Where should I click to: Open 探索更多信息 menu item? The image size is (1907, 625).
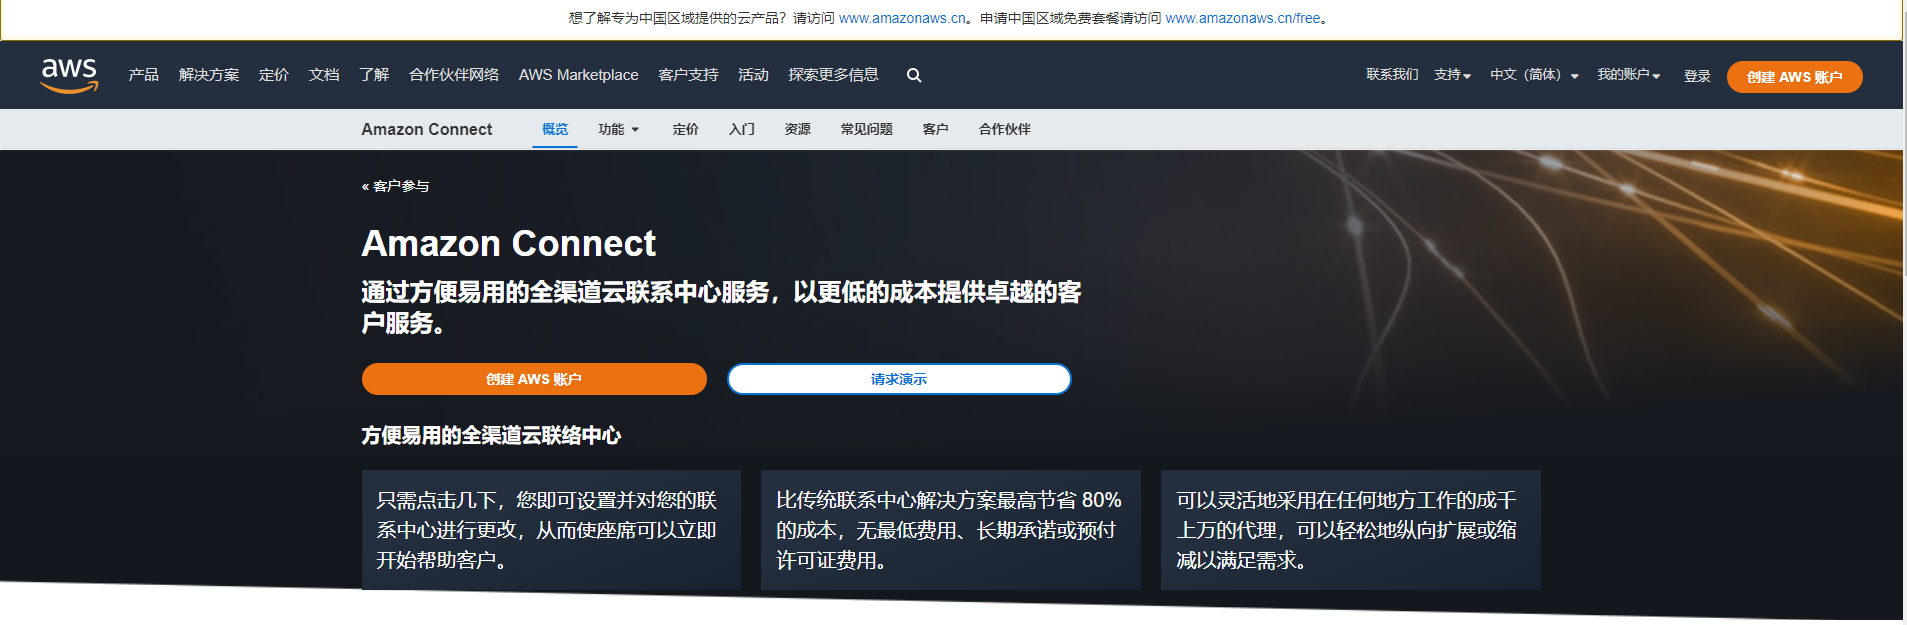point(833,75)
